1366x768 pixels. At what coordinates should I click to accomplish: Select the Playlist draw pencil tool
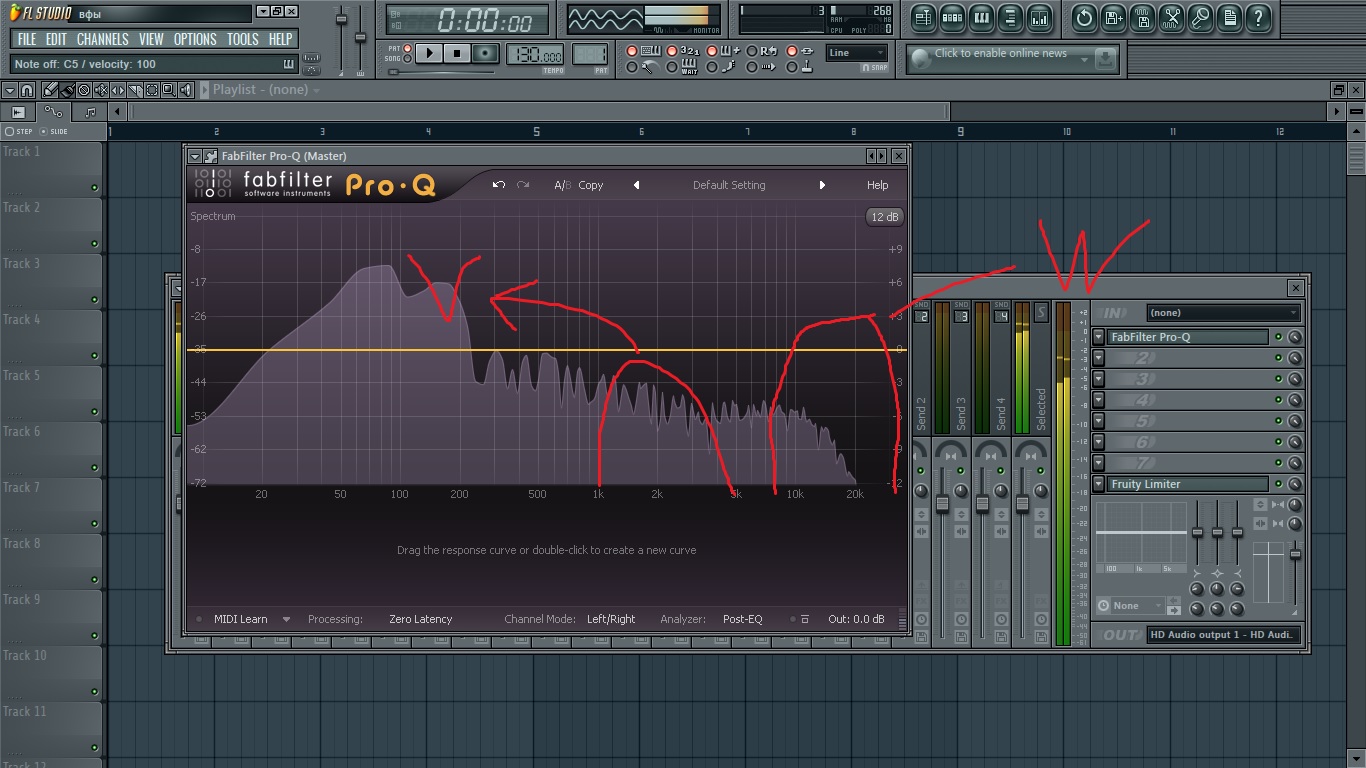click(x=50, y=90)
